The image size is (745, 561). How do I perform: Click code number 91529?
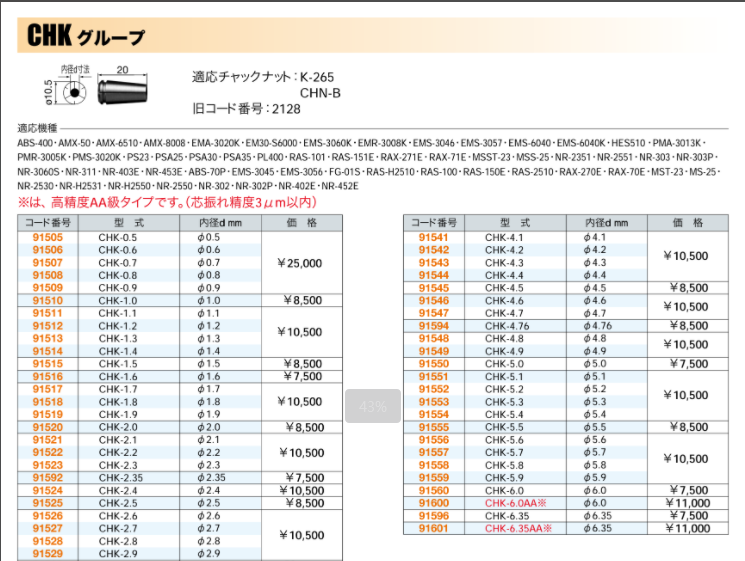(x=48, y=554)
